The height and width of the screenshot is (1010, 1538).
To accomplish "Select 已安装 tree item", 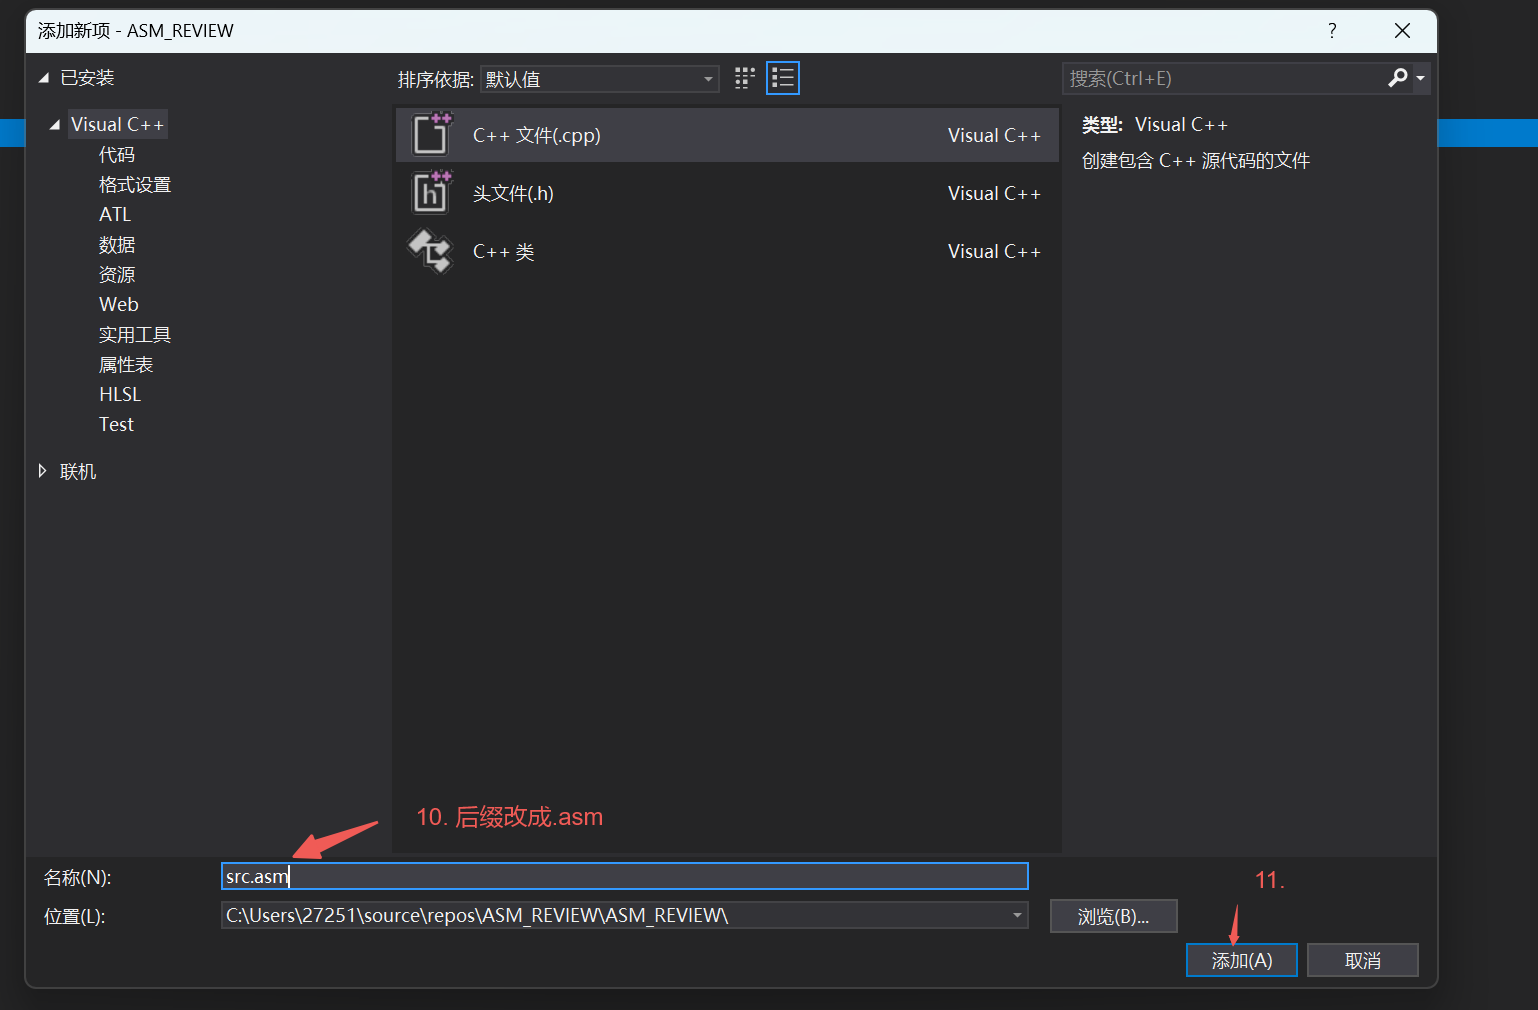I will click(x=87, y=78).
